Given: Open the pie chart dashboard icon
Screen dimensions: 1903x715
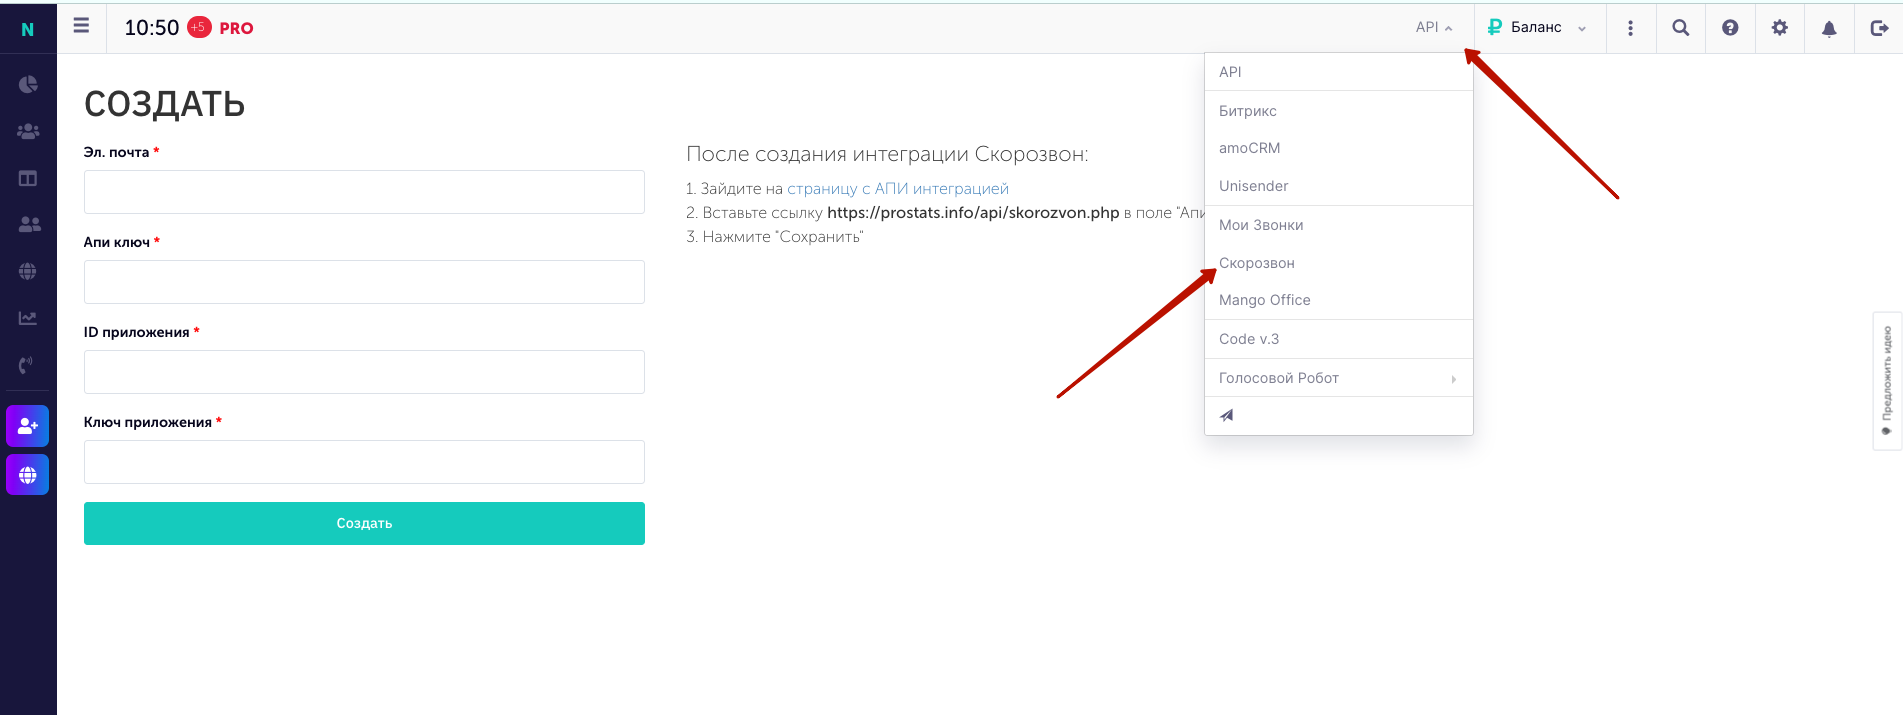Looking at the screenshot, I should pyautogui.click(x=28, y=84).
